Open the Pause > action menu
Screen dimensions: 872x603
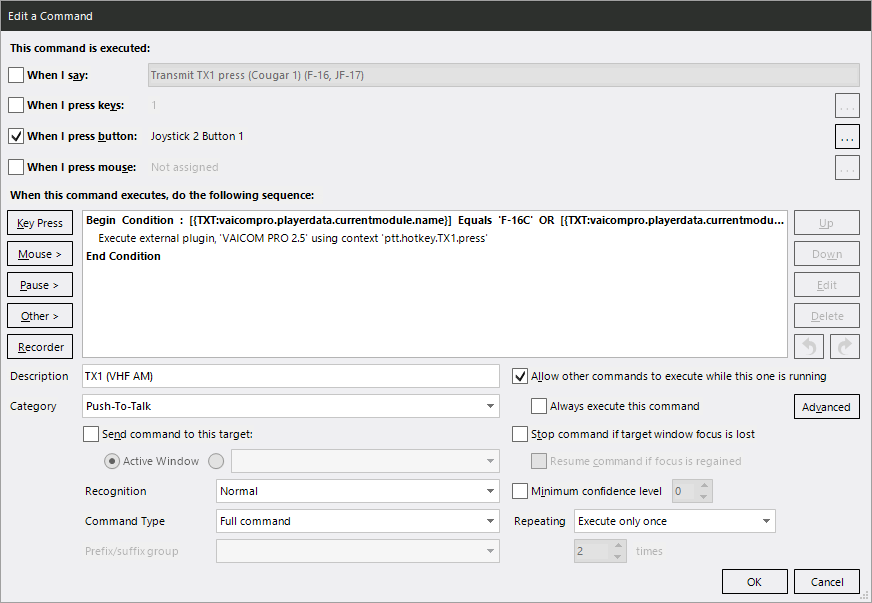tap(40, 285)
